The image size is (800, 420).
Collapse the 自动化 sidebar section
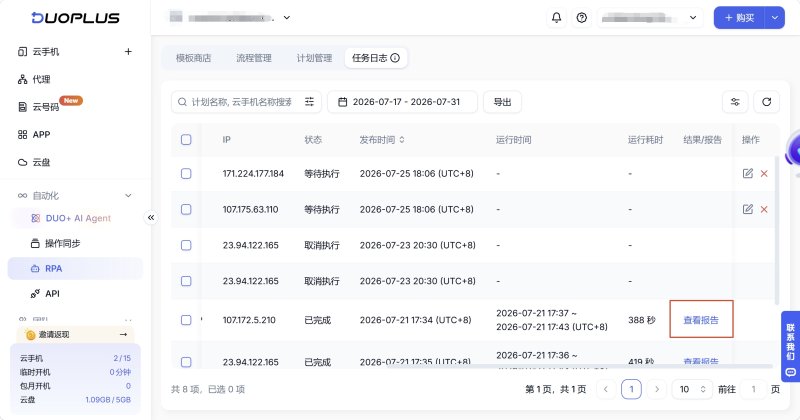(x=128, y=195)
